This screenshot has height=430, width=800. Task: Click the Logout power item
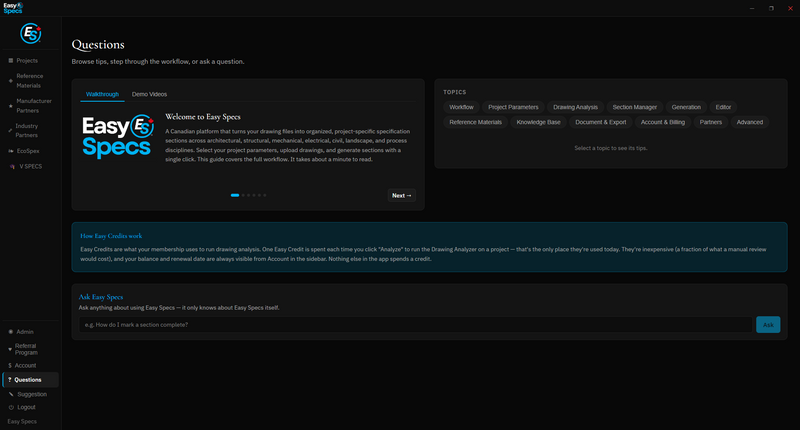click(x=26, y=407)
